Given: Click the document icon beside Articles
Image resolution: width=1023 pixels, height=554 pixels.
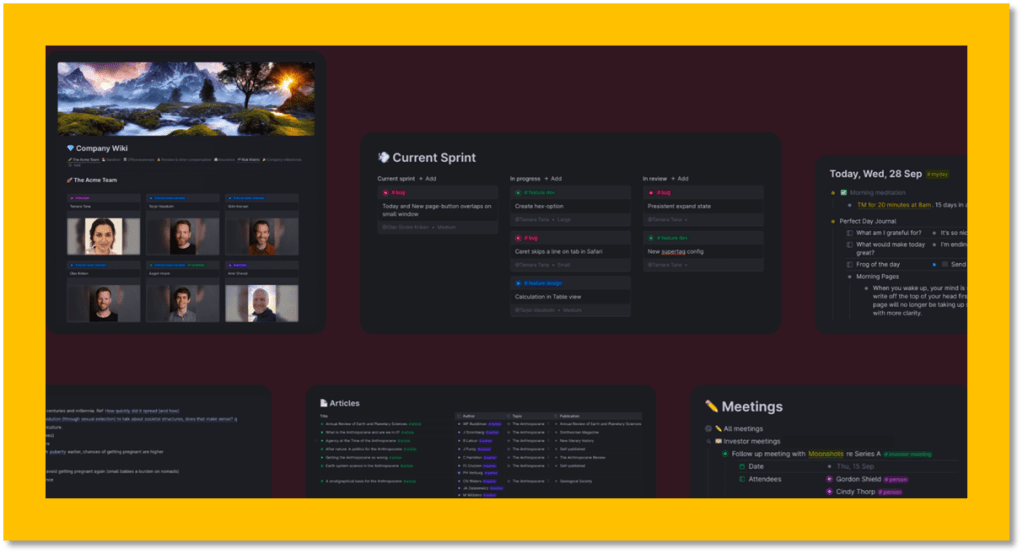Looking at the screenshot, I should [324, 402].
